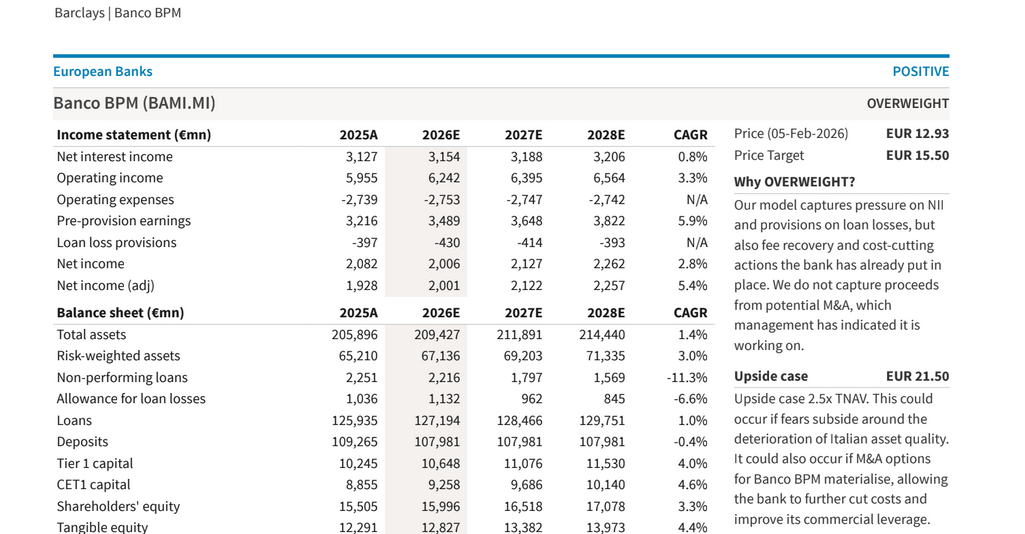Click the 'Tier 1 capital' row label
This screenshot has height=534, width=1025.
coord(95,463)
